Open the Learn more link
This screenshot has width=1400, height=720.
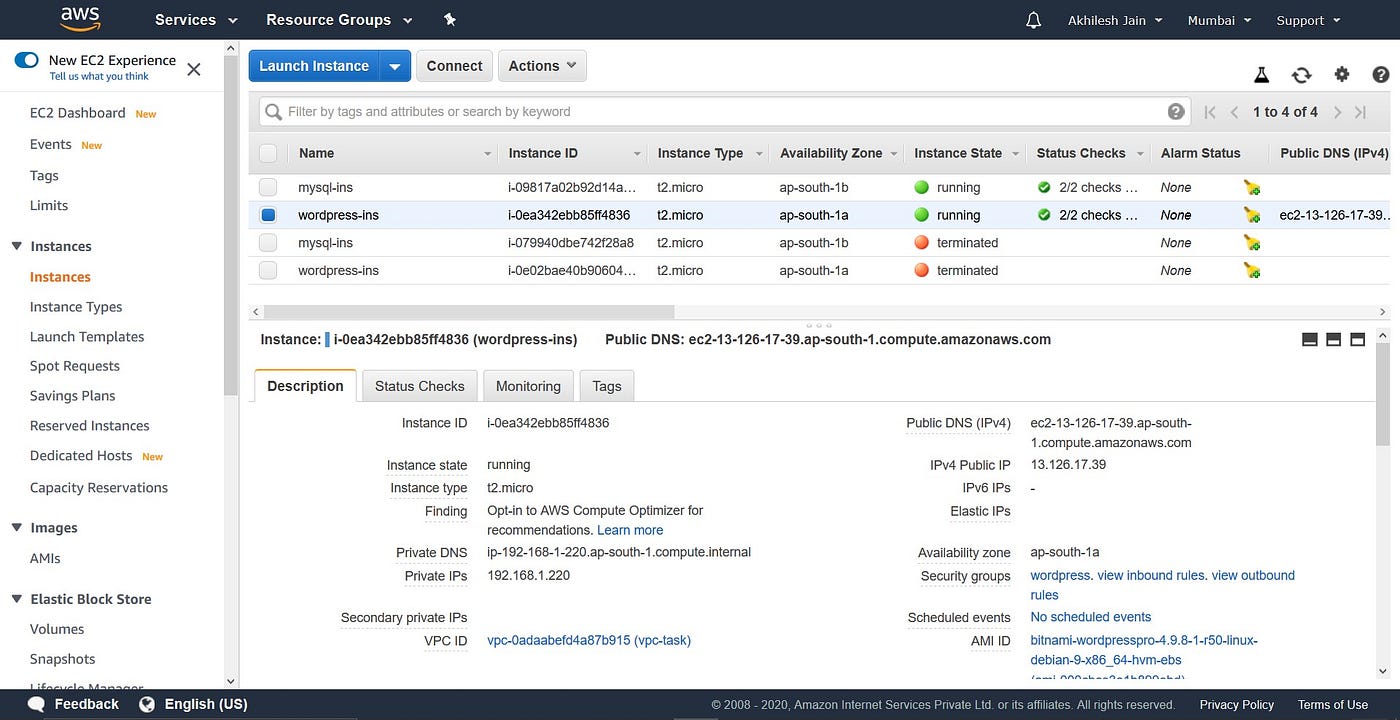[630, 530]
